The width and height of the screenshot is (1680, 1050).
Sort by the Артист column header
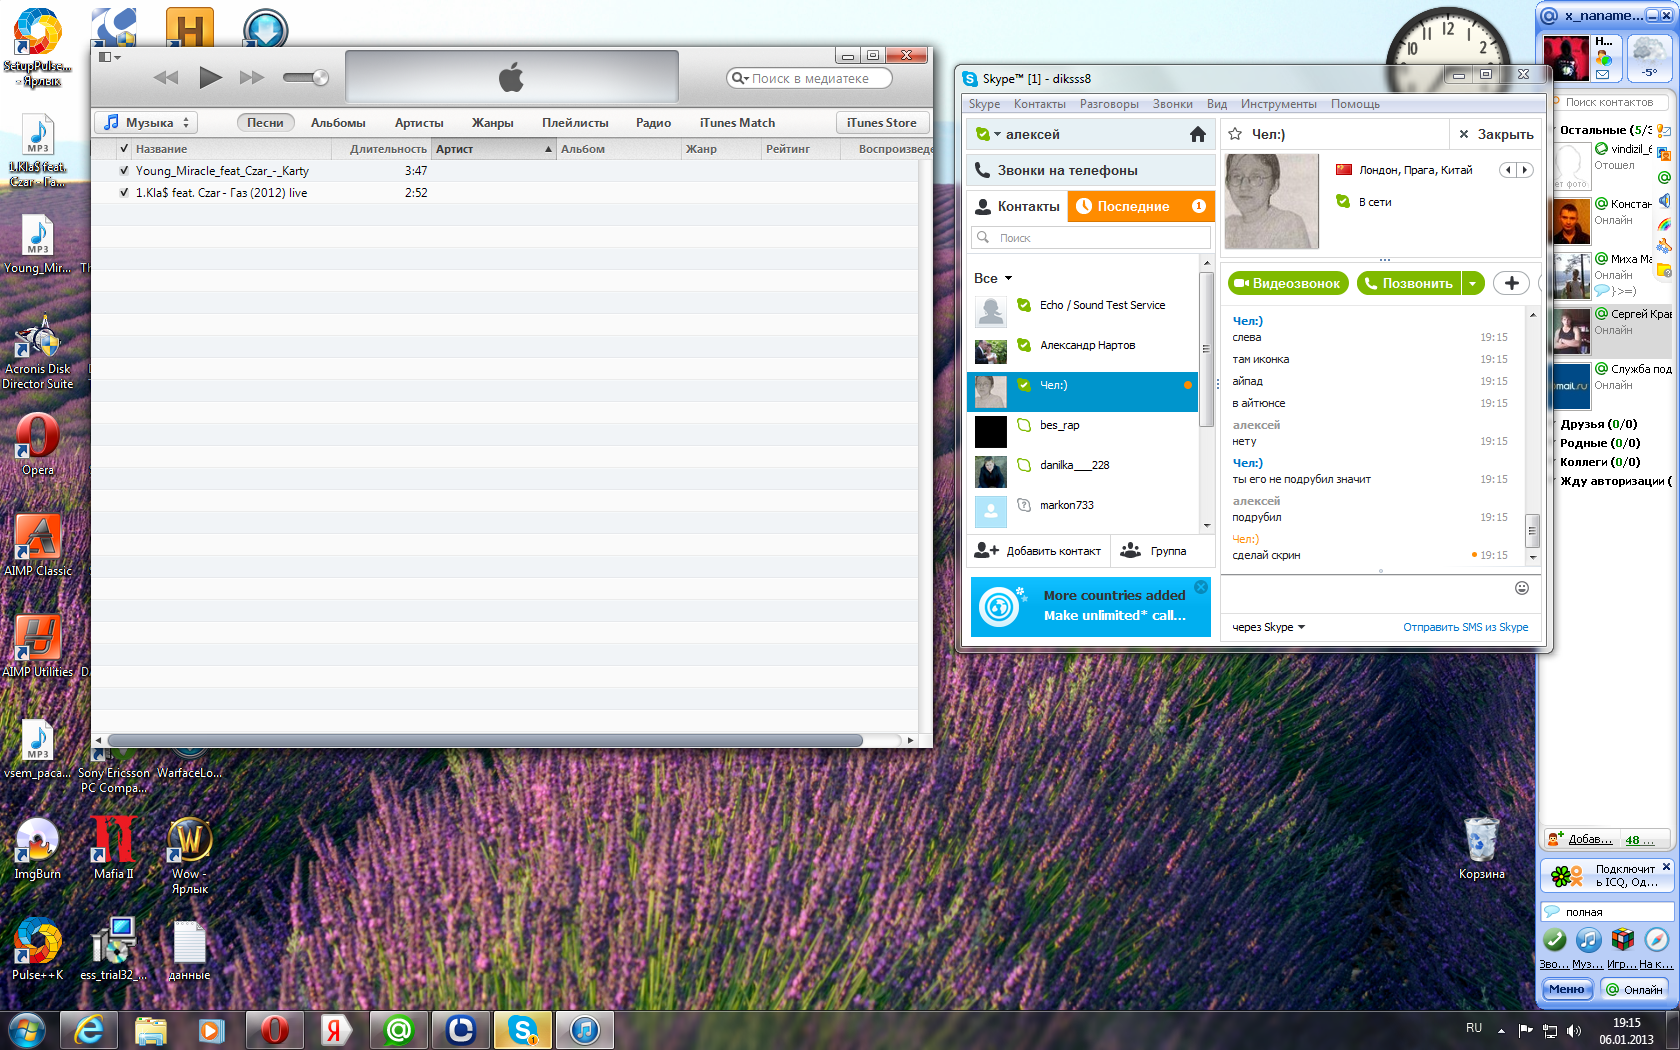click(493, 149)
